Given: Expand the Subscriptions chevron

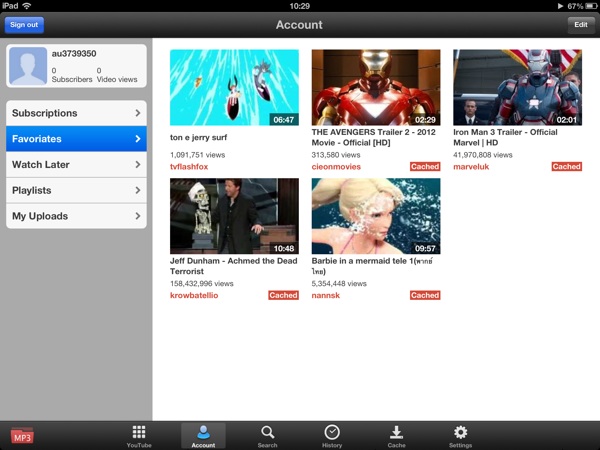Looking at the screenshot, I should click(x=138, y=113).
